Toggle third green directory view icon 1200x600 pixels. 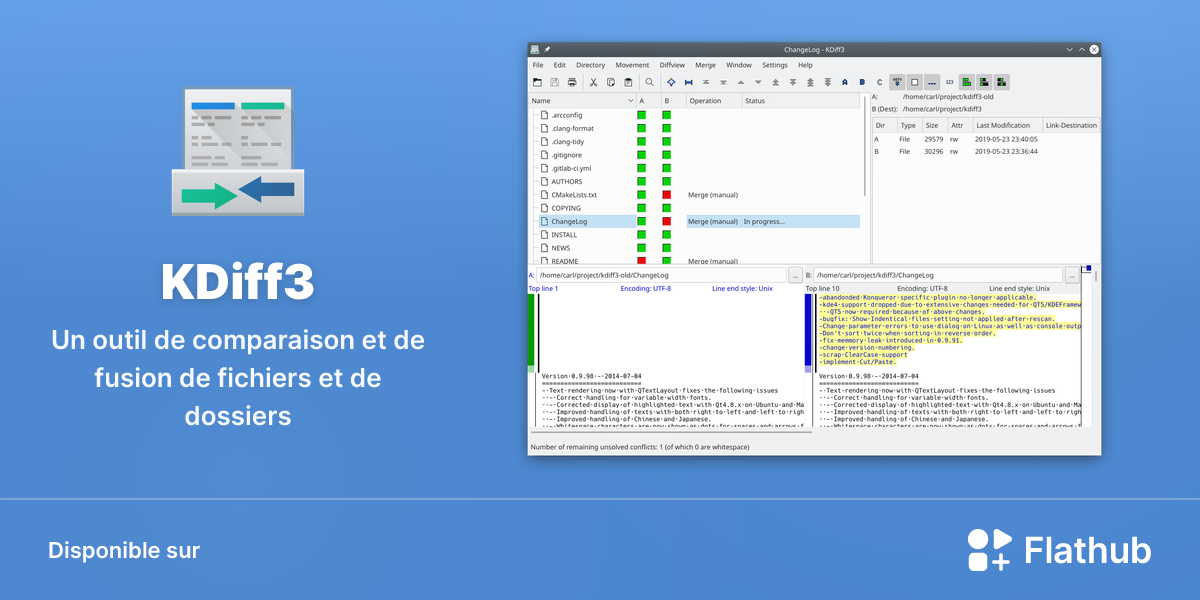(1001, 82)
